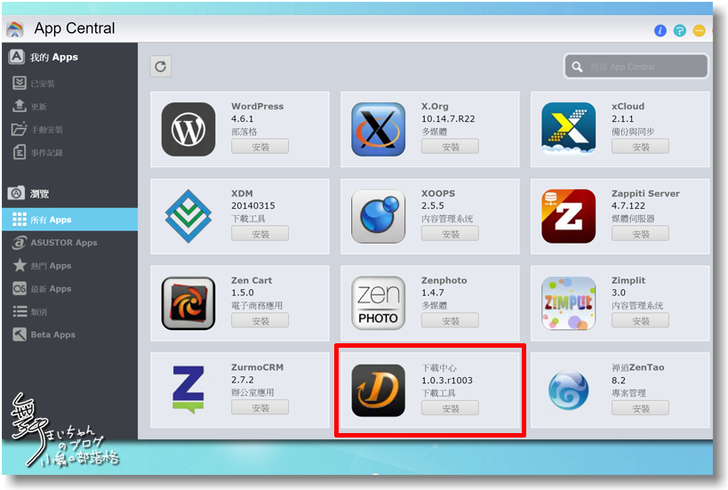Screen dimensions: 728x490
Task: Select ASUSTOR Apps in sidebar
Action: pyautogui.click(x=70, y=242)
